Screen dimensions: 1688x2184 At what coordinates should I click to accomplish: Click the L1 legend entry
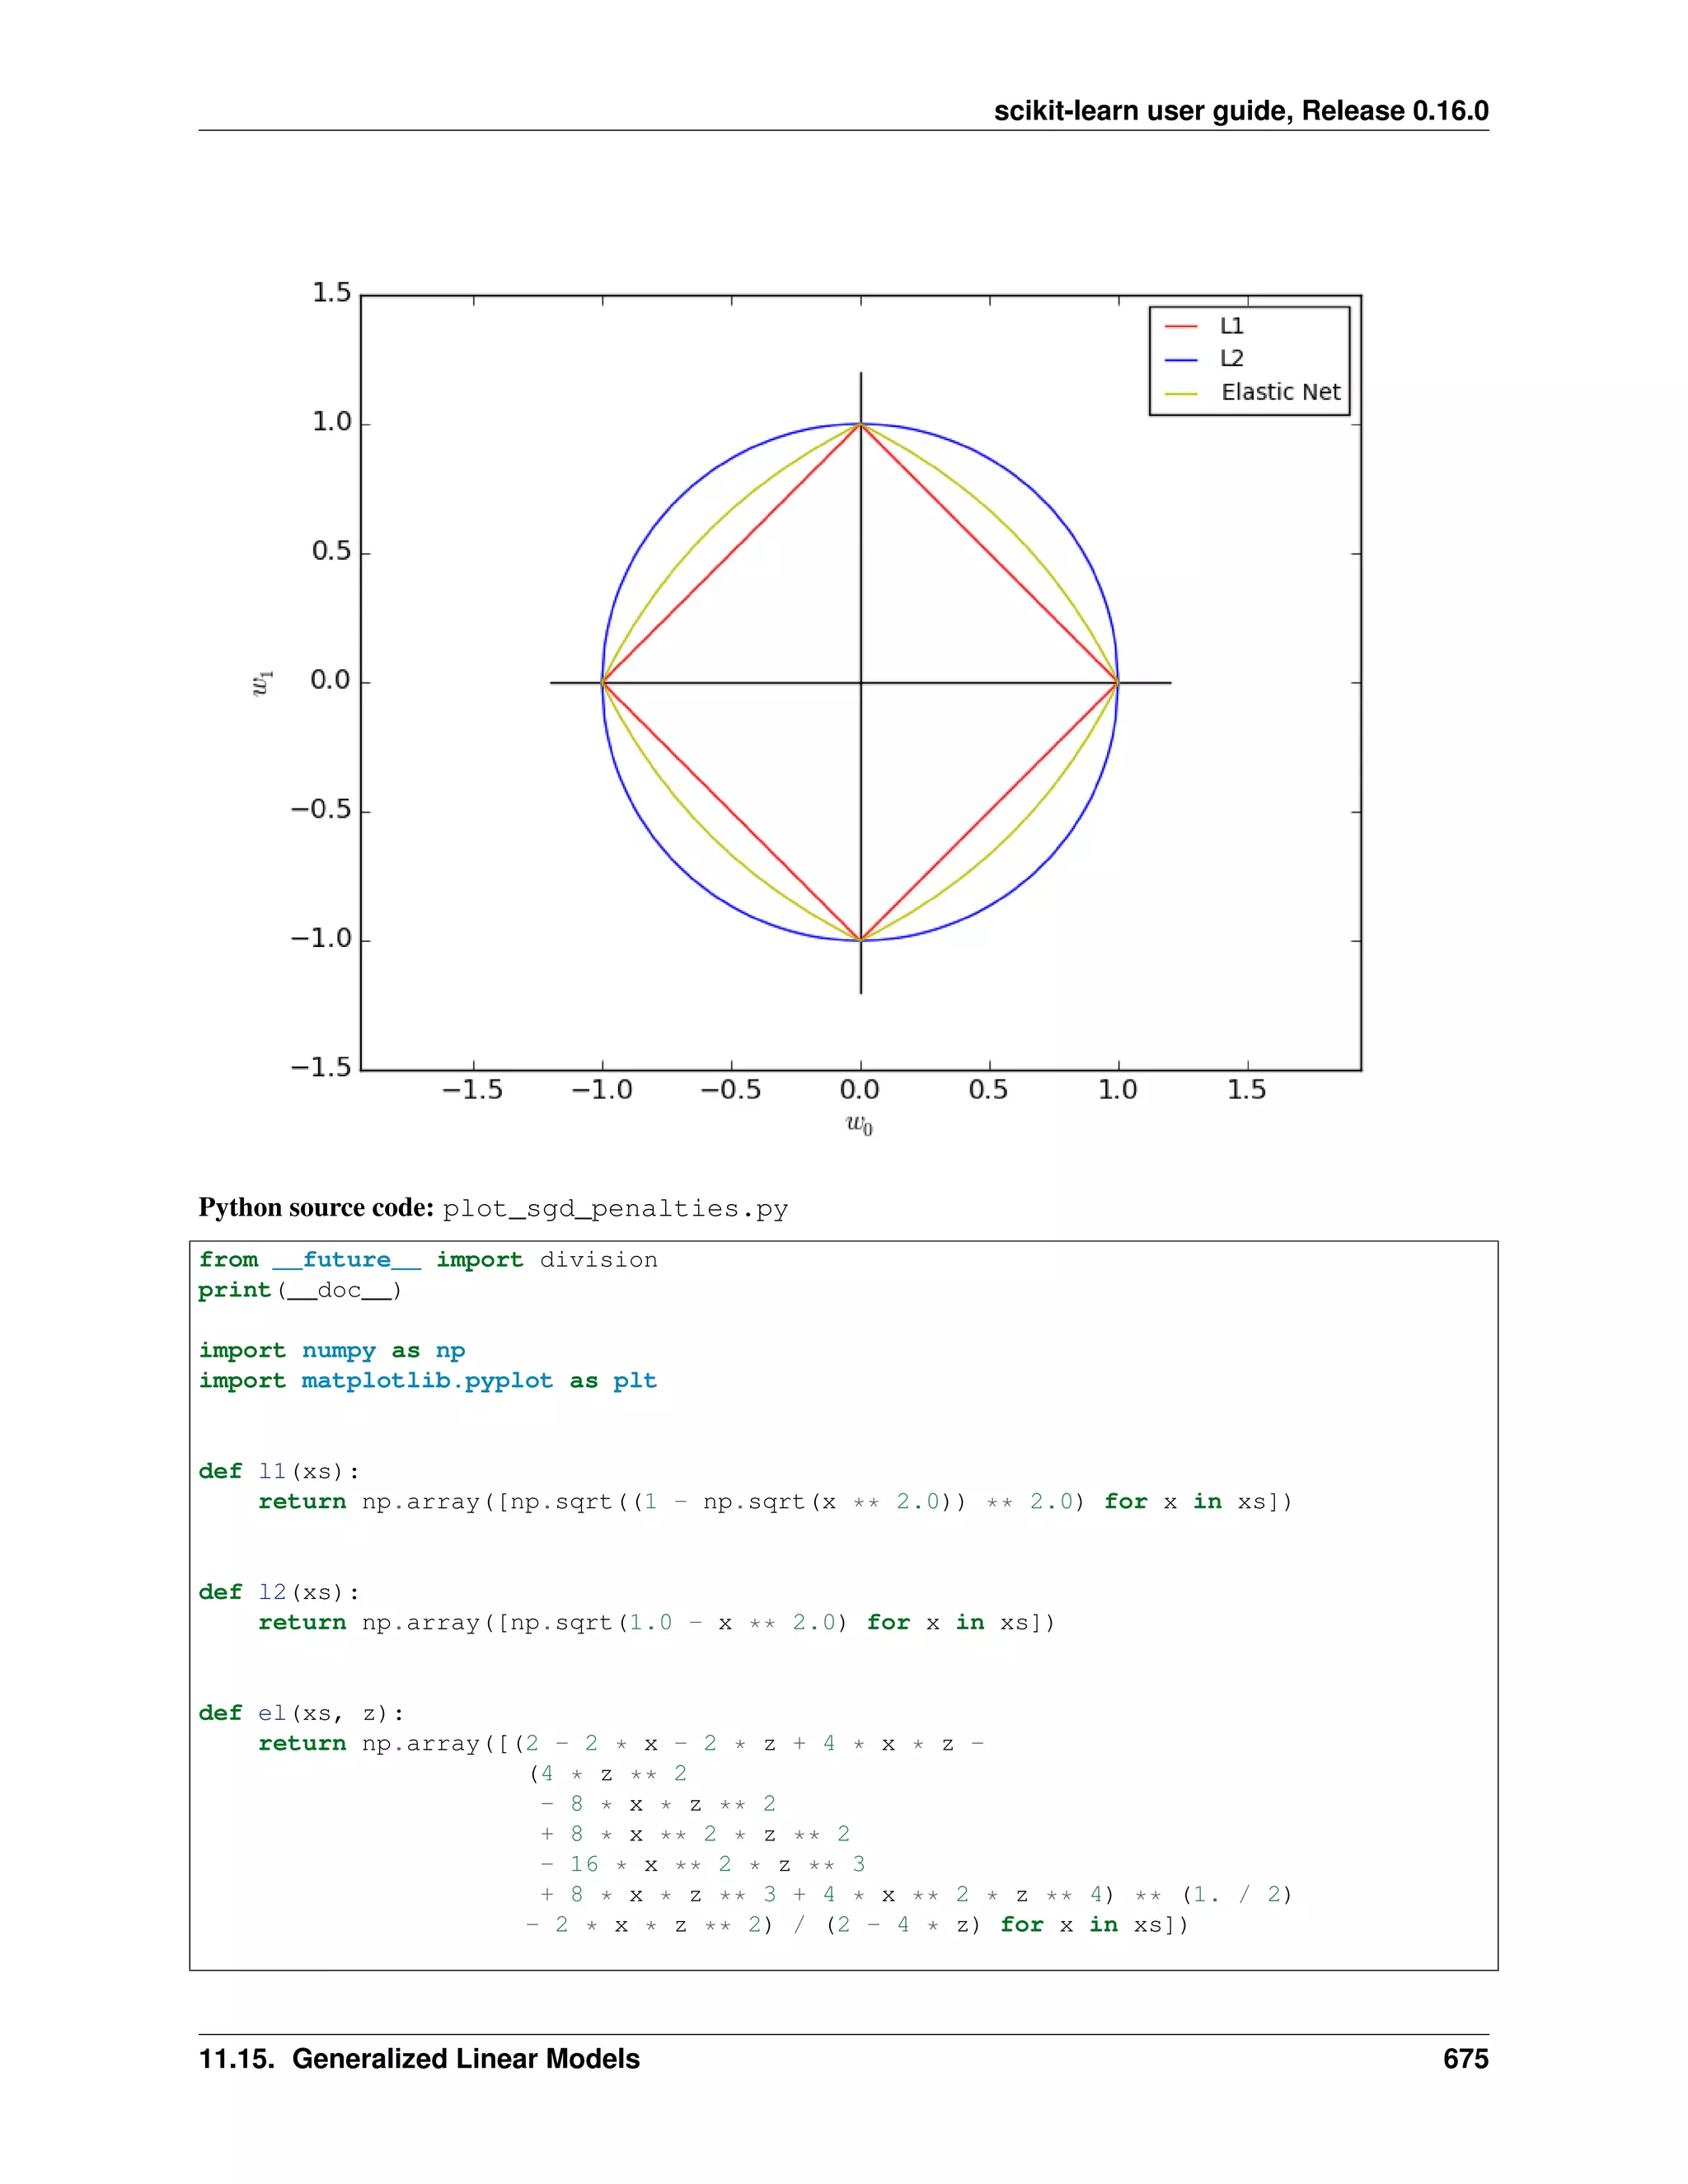(x=1204, y=326)
